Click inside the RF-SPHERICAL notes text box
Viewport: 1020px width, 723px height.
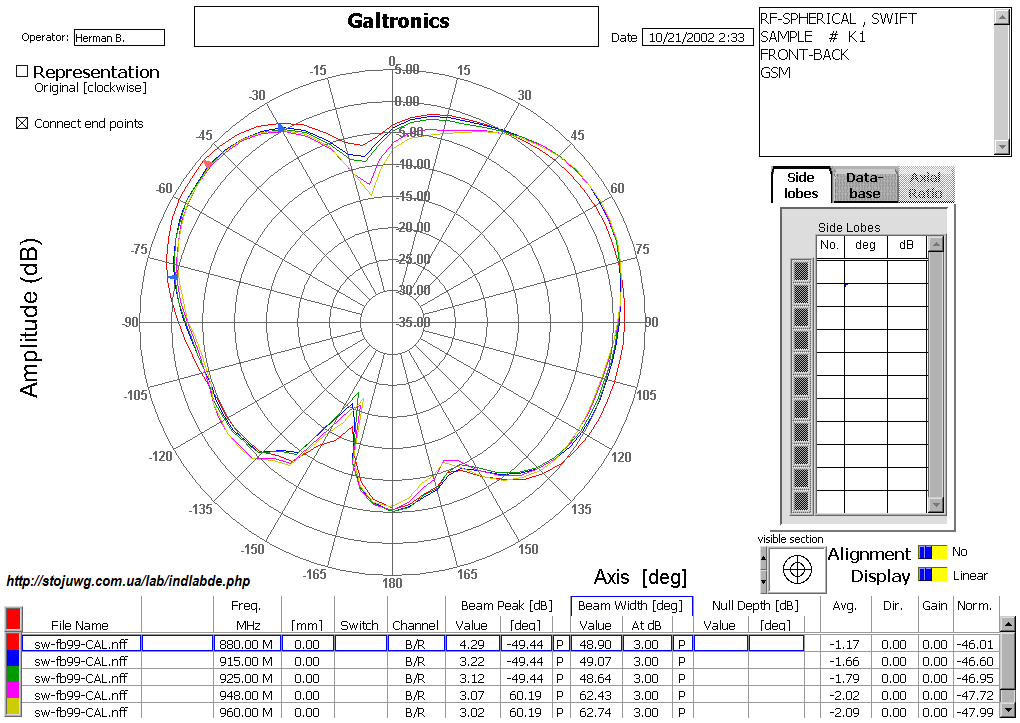pyautogui.click(x=877, y=82)
